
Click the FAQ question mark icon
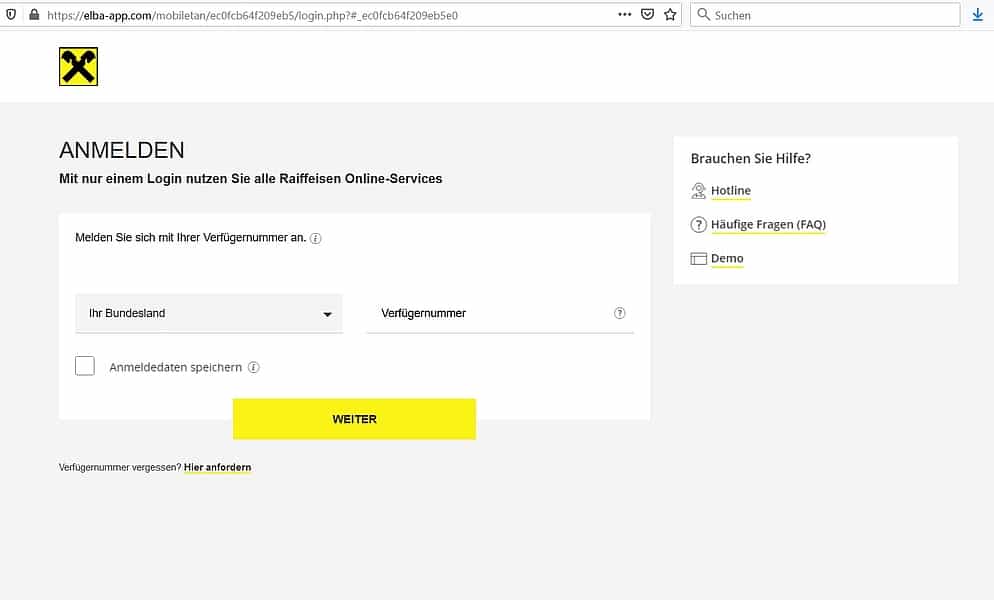coord(698,225)
